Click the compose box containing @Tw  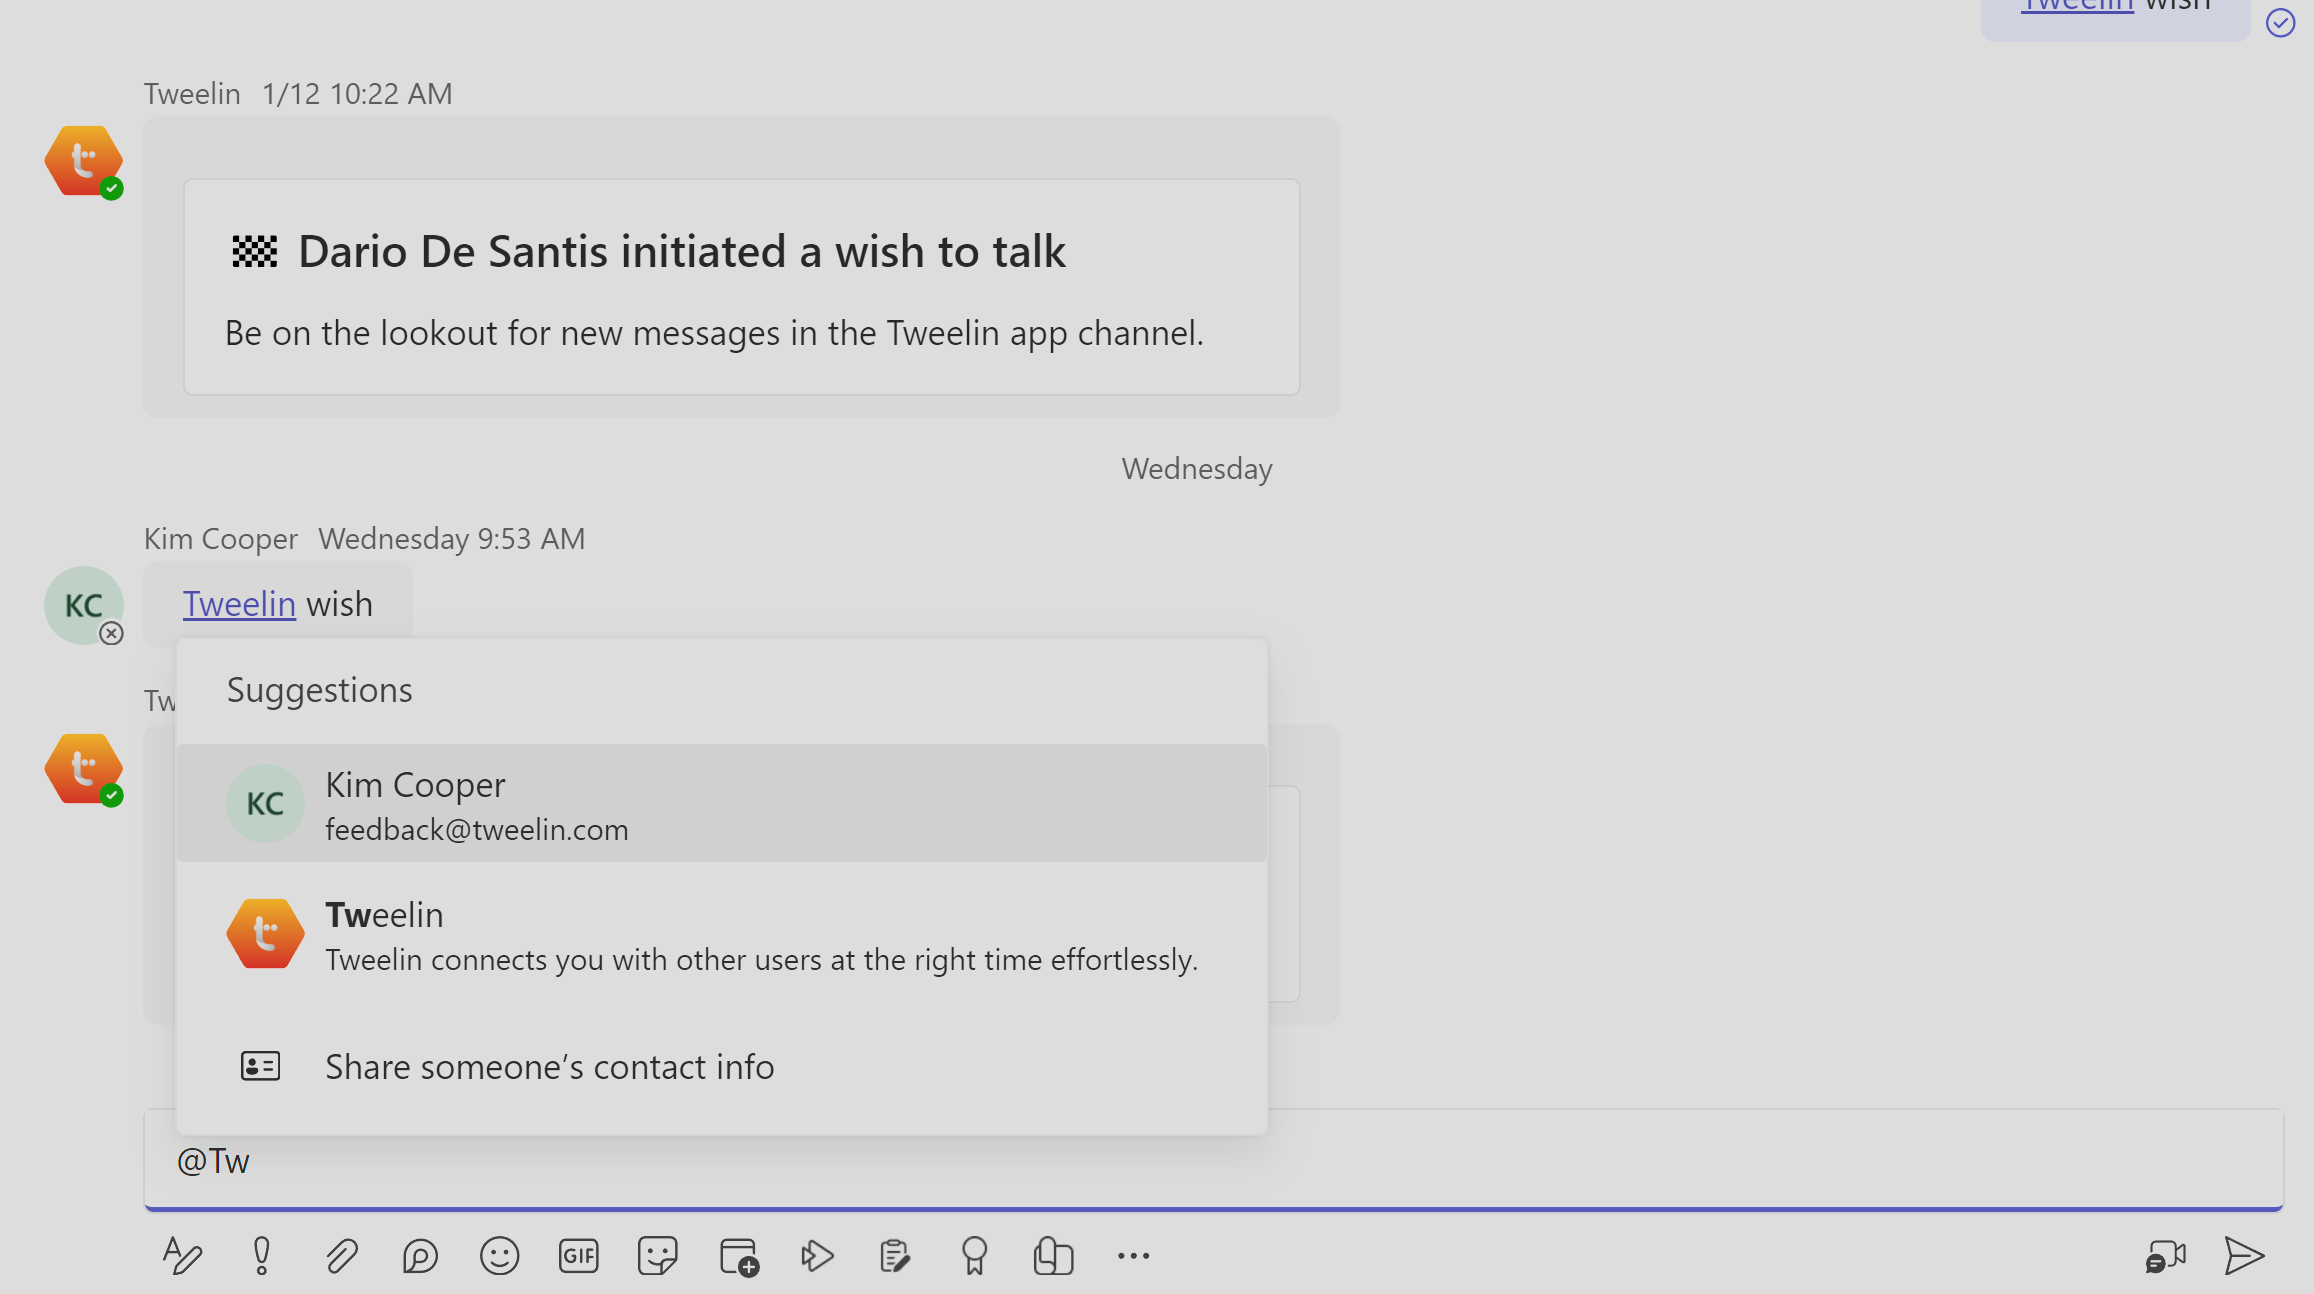(x=1213, y=1160)
